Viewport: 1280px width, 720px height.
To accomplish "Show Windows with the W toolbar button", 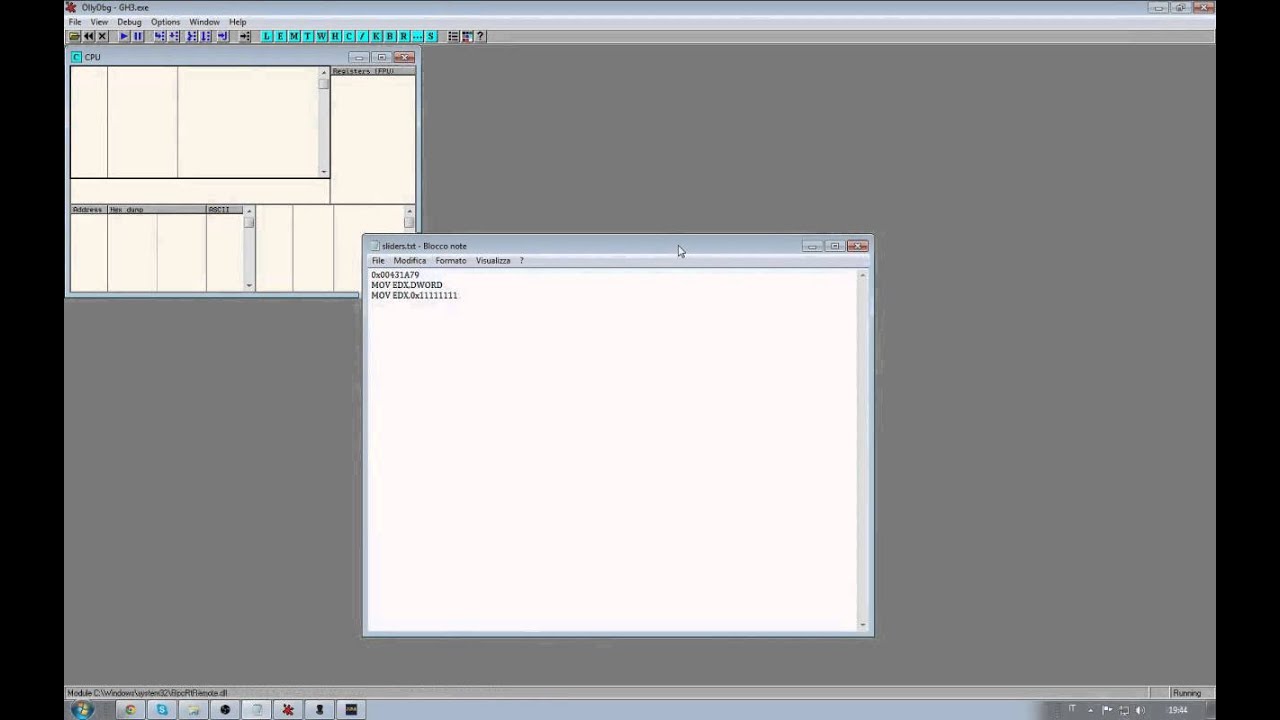I will [x=322, y=36].
